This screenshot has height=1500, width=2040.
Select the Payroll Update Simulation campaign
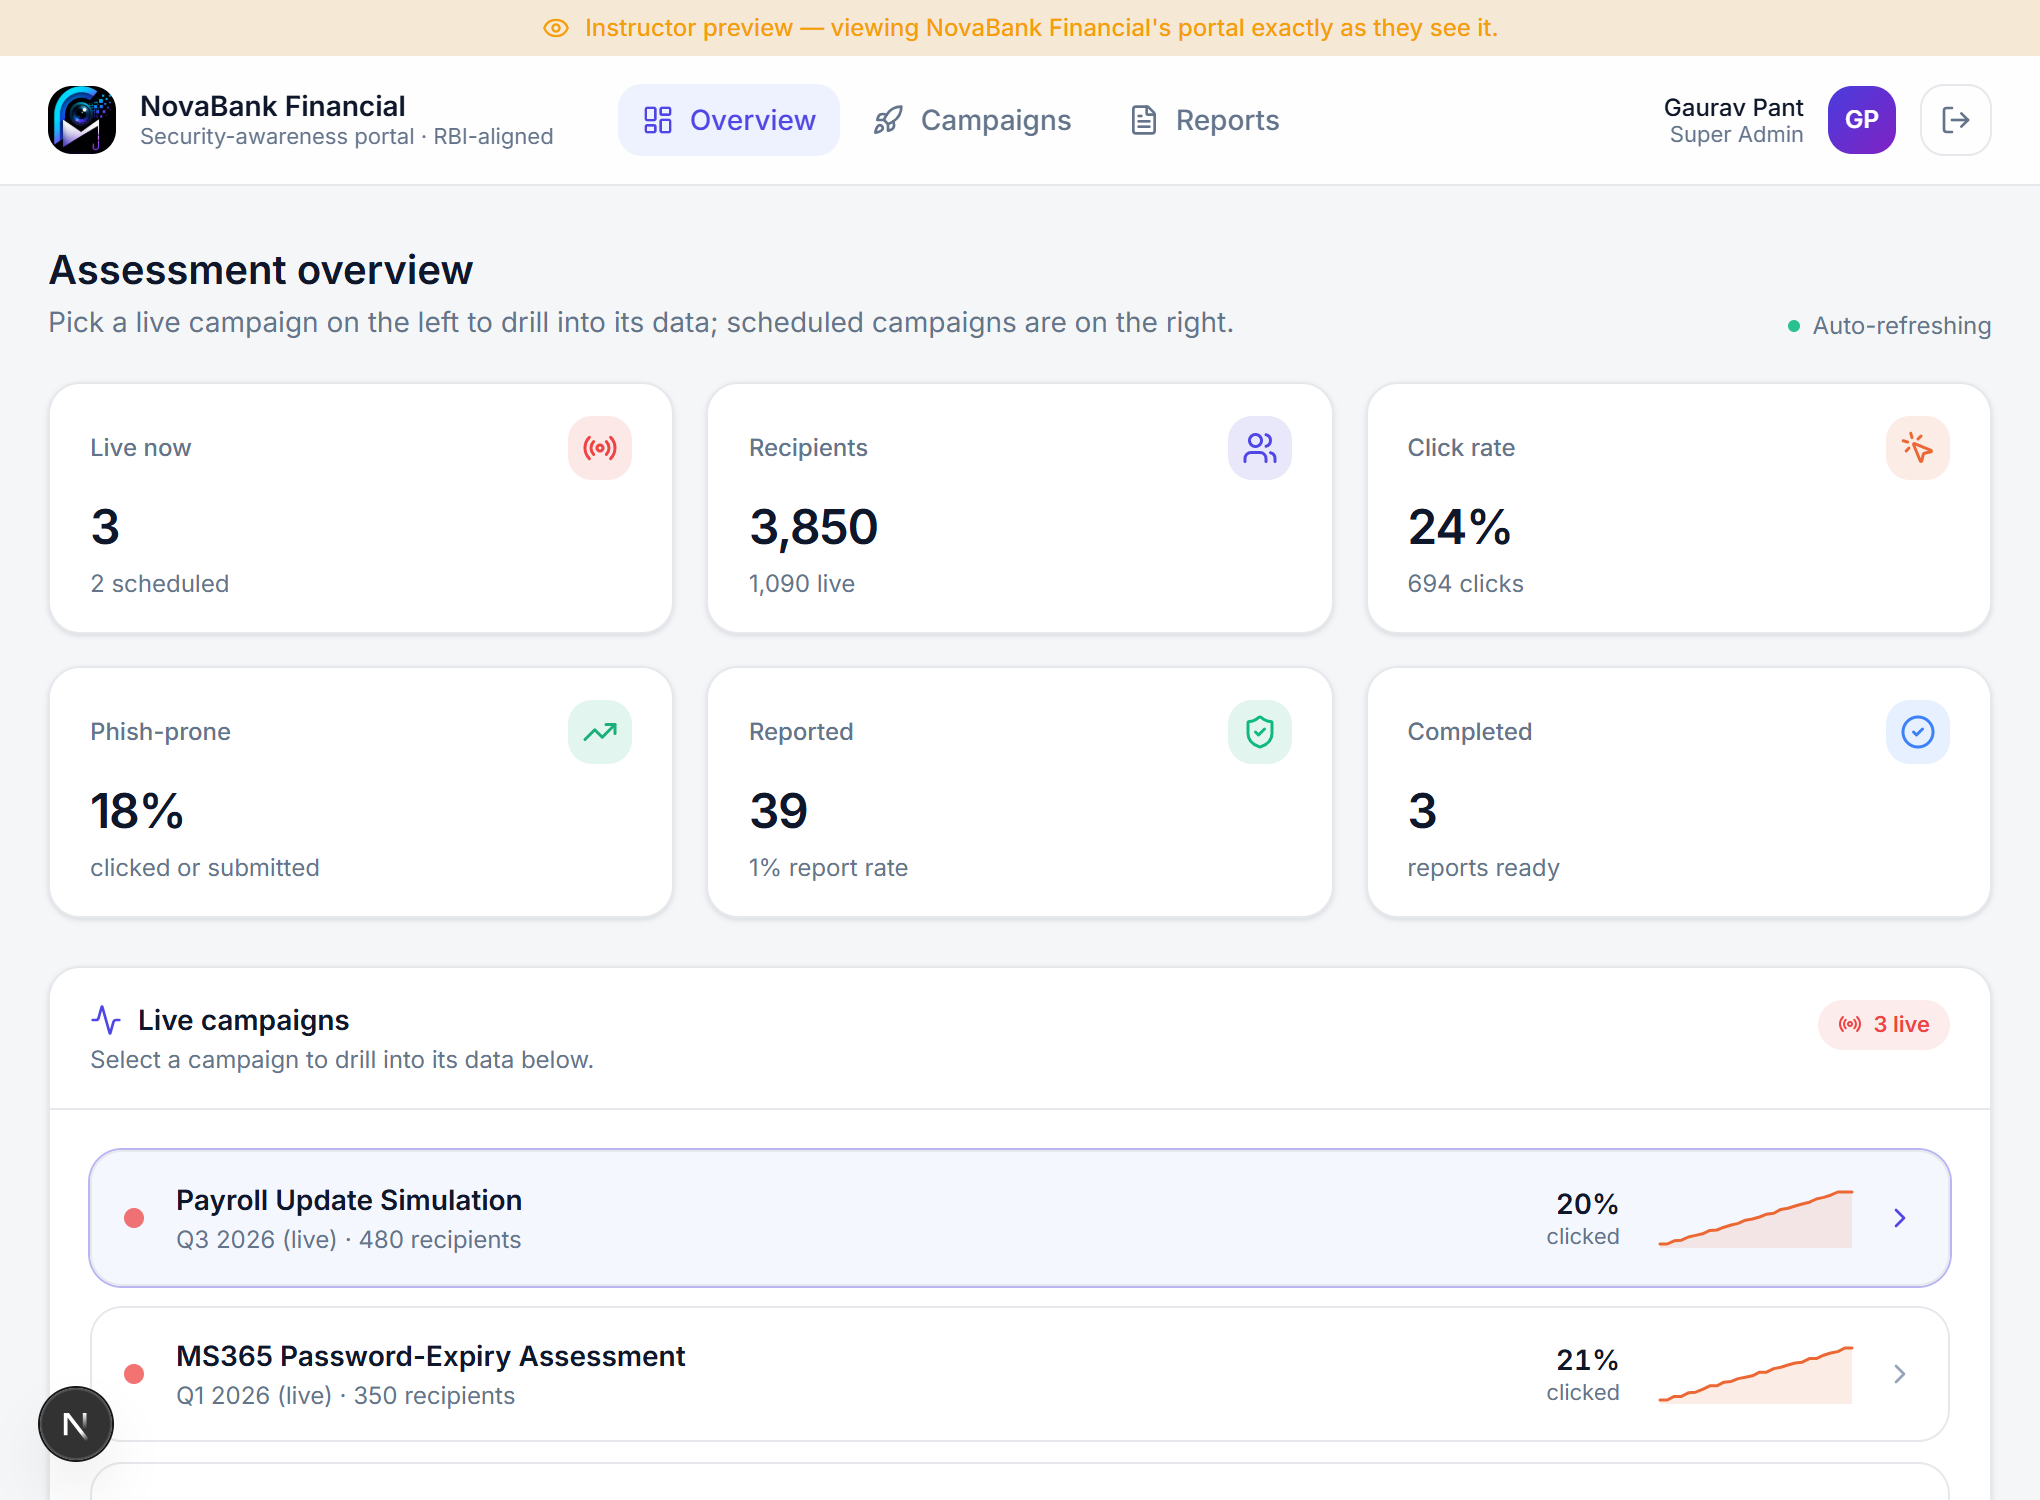1020,1218
